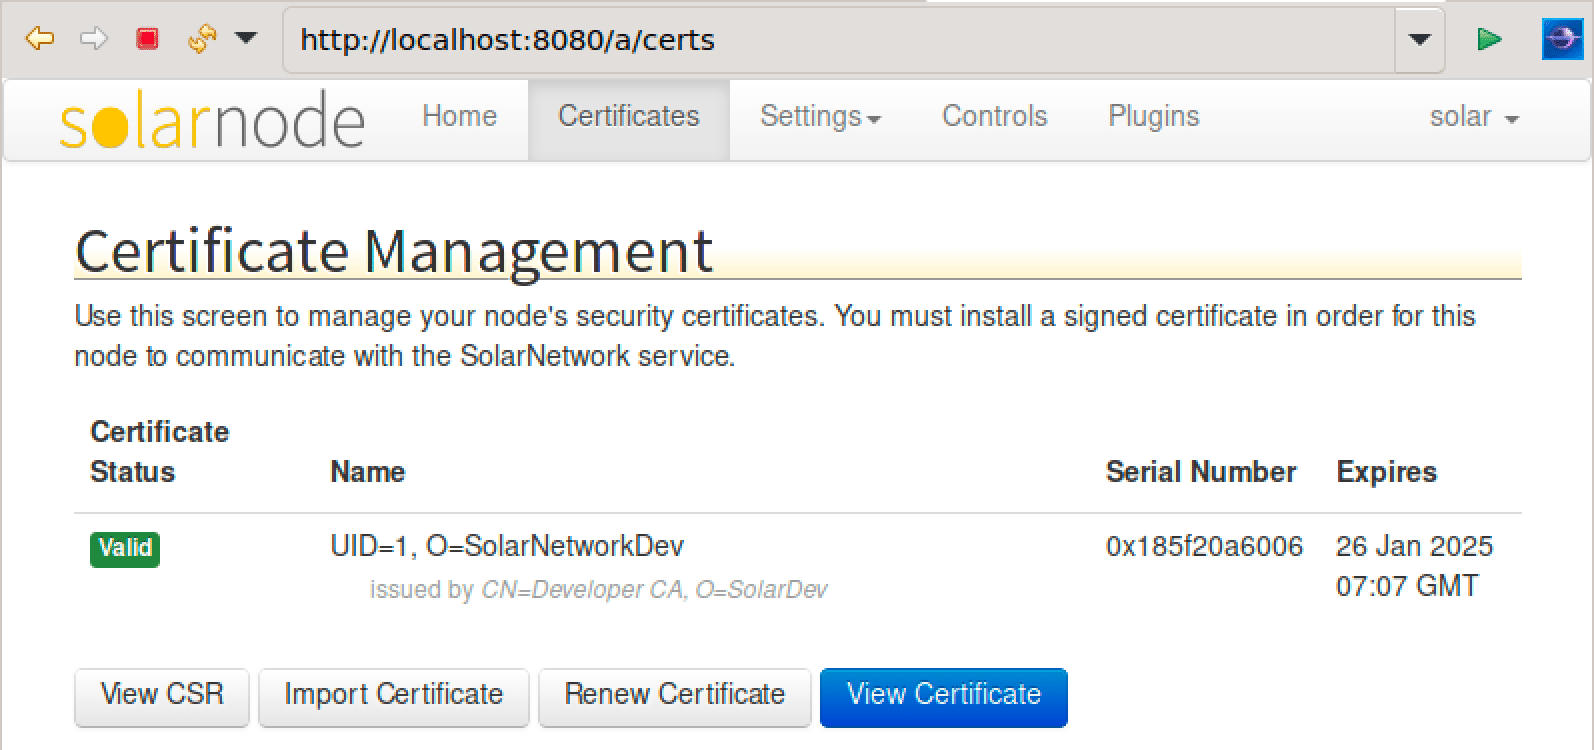This screenshot has width=1594, height=750.
Task: Open the dropdown arrow beside the refresh icon
Action: pos(246,39)
